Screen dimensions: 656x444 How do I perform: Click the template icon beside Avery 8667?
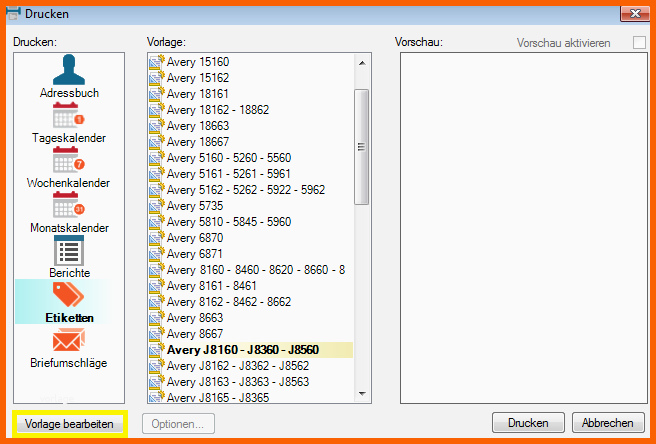pyautogui.click(x=157, y=334)
